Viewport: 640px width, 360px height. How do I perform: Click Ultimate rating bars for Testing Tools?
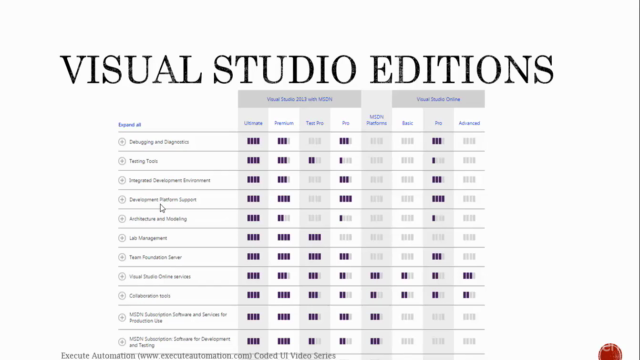click(x=253, y=160)
